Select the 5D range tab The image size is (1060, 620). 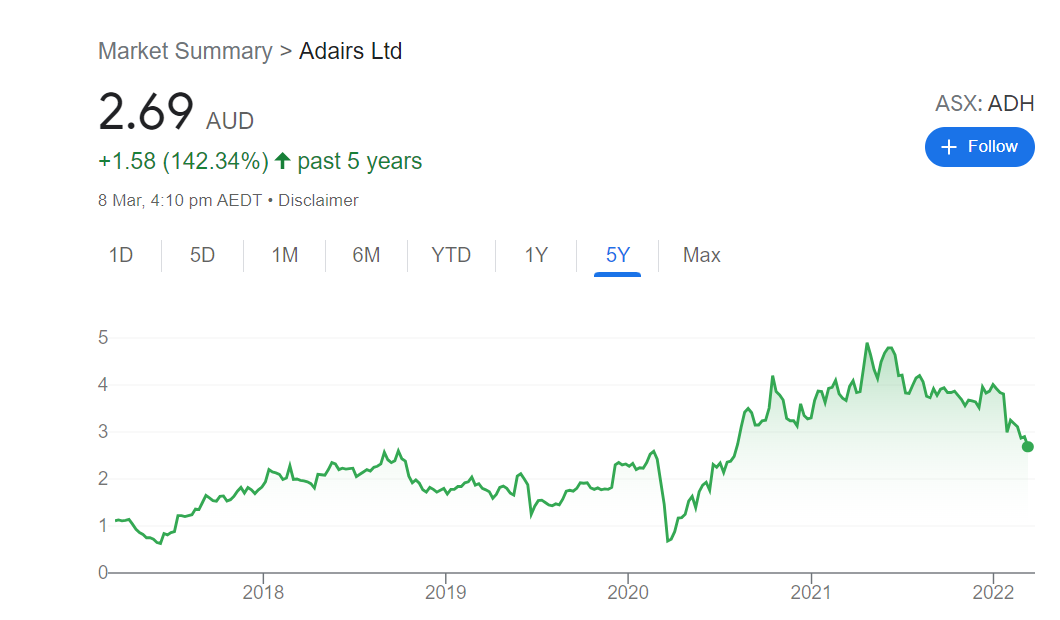point(202,255)
